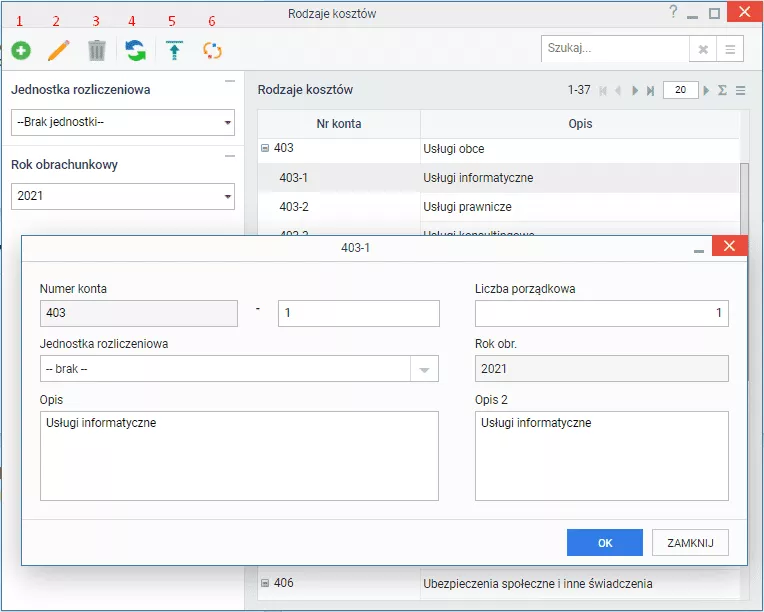Image resolution: width=764 pixels, height=612 pixels.
Task: Click the ZAMKNIJ button
Action: pyautogui.click(x=690, y=542)
